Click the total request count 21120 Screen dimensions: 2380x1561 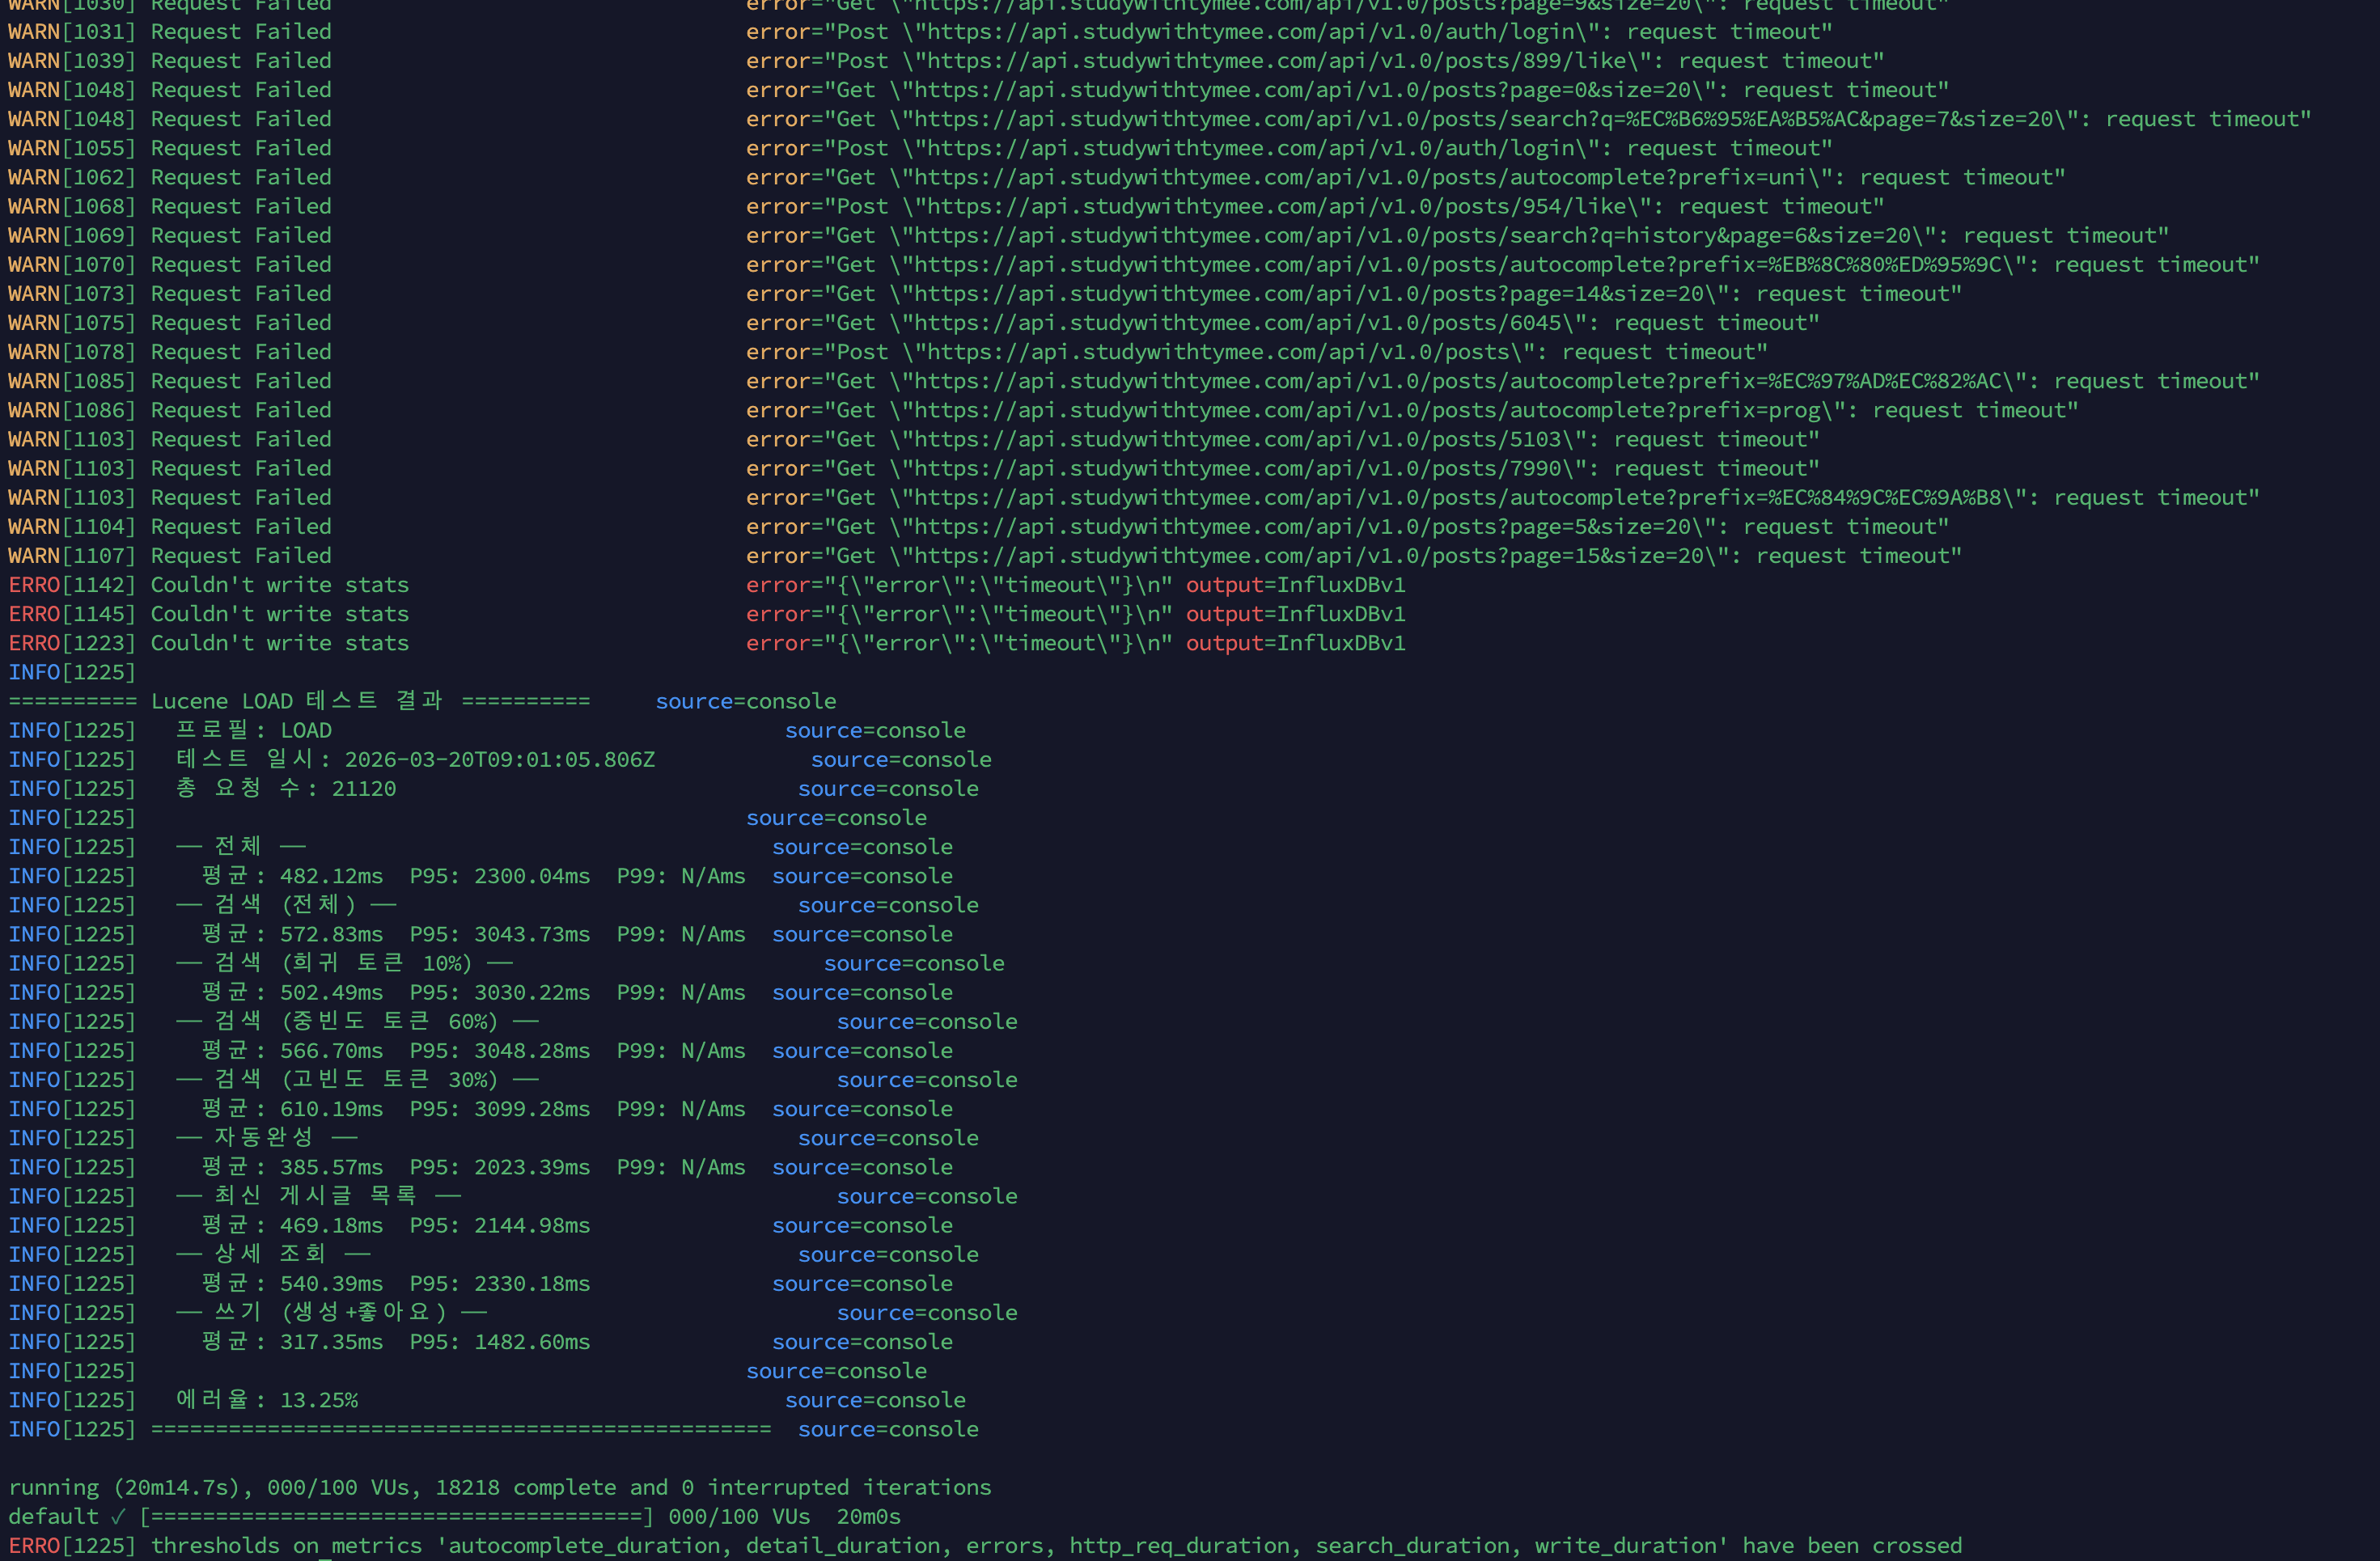click(363, 789)
